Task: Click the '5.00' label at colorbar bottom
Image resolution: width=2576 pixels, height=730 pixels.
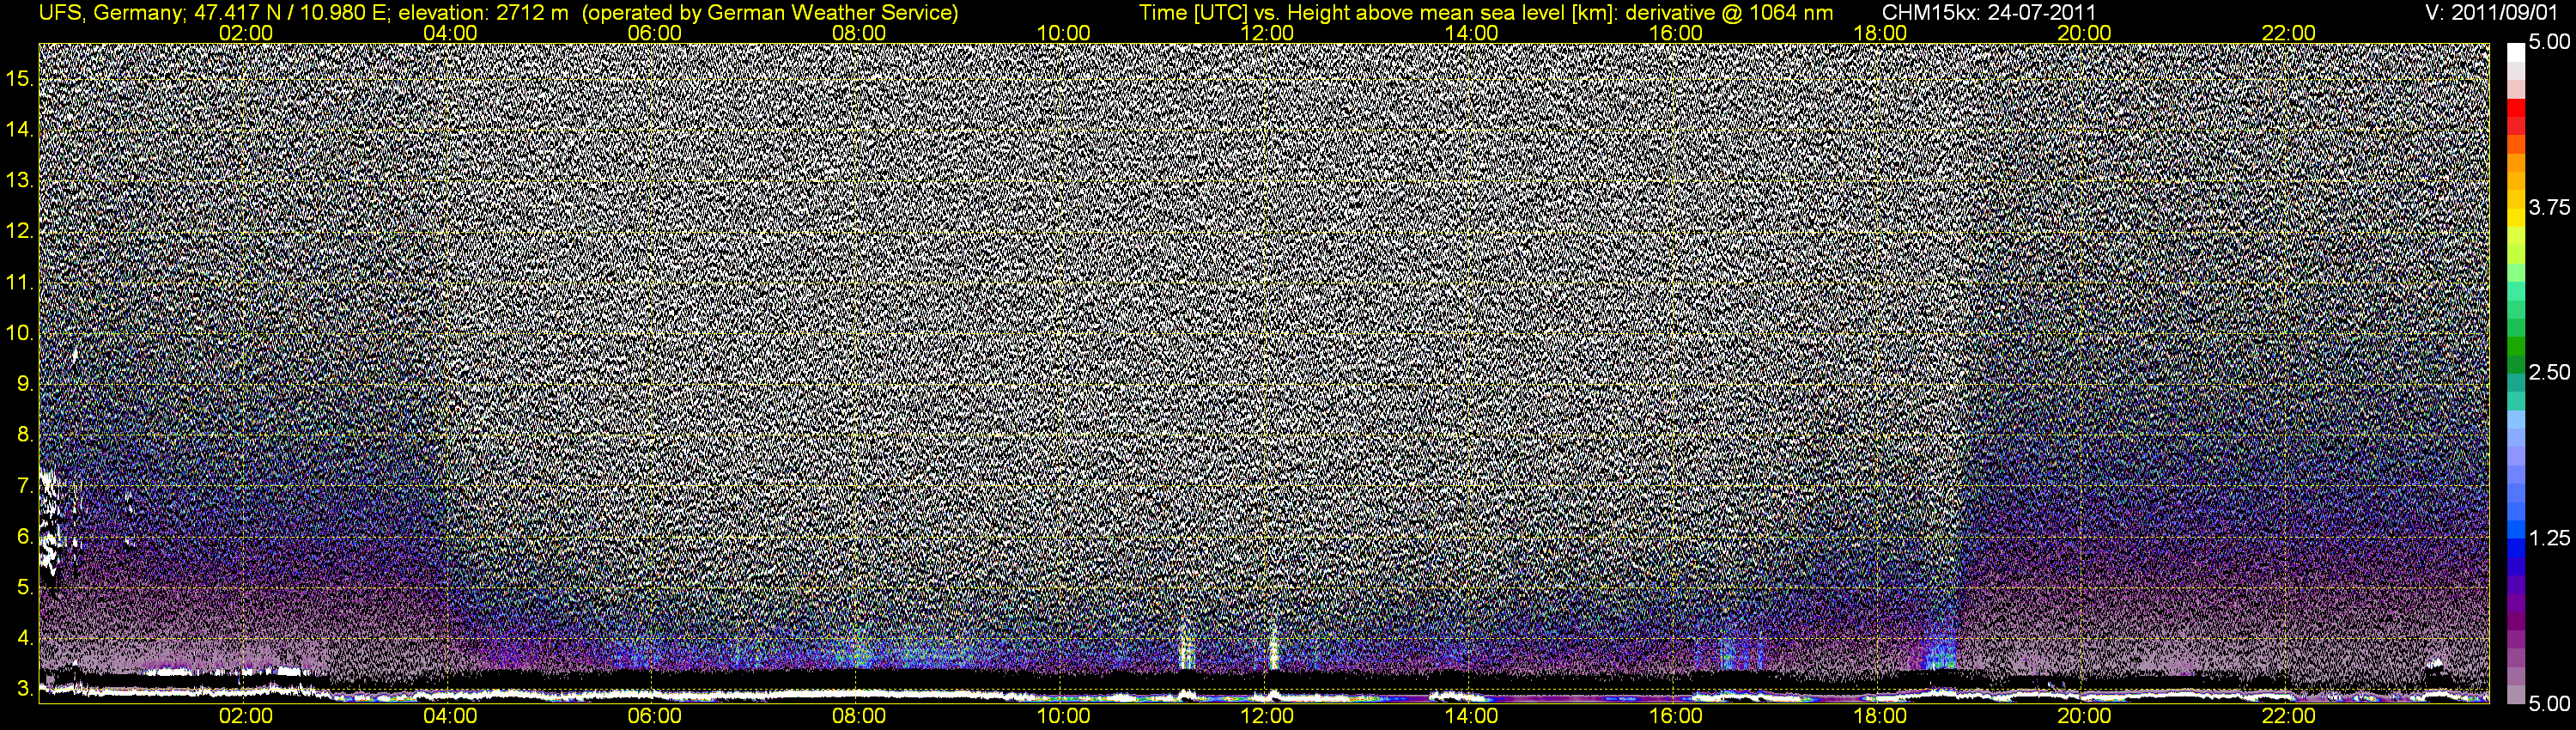Action: tap(2549, 704)
